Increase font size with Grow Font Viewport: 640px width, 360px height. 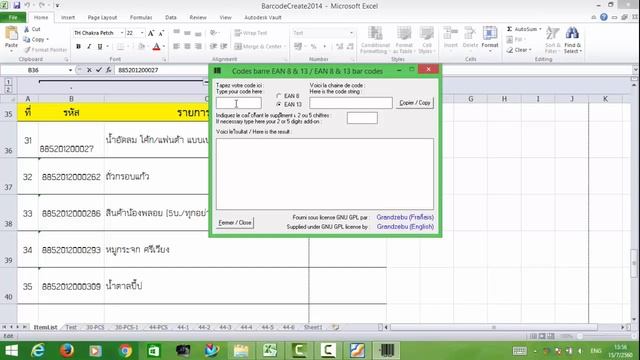pos(151,33)
